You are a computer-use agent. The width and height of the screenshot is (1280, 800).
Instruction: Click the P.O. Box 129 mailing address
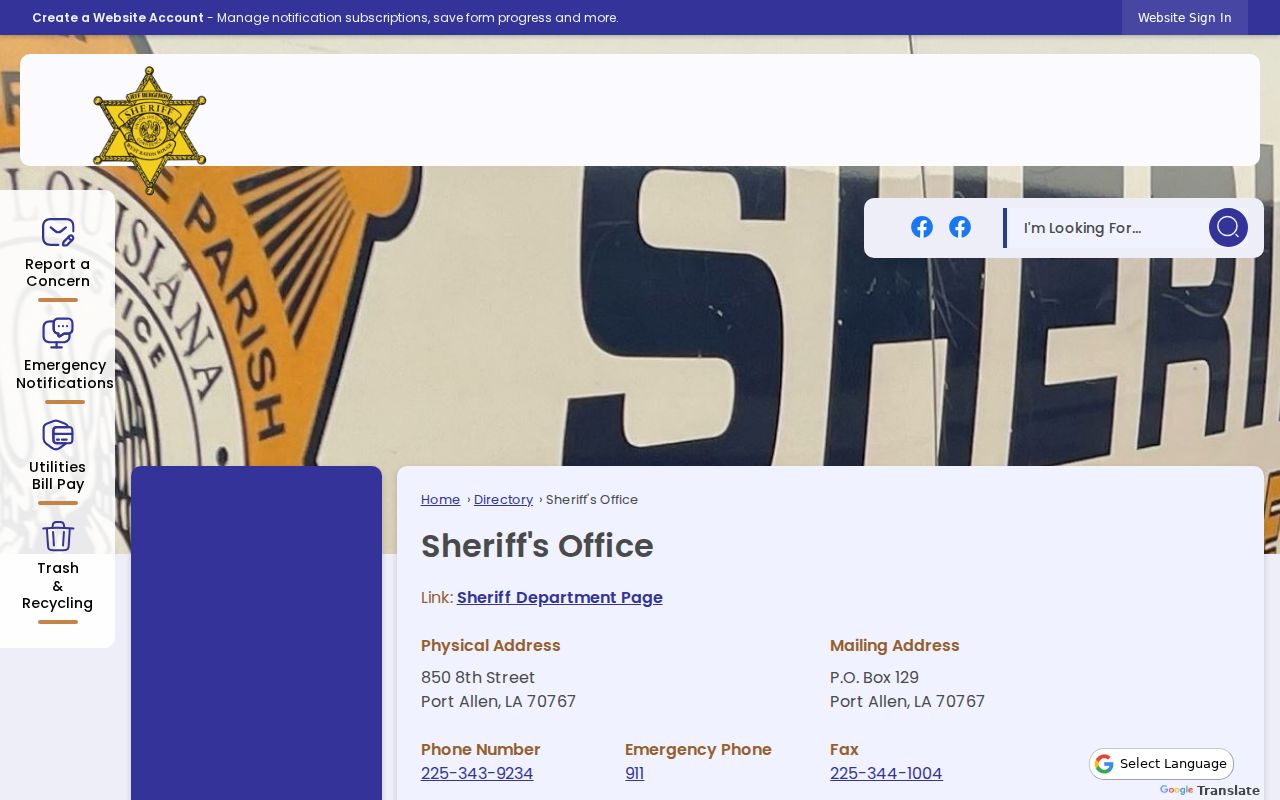[x=874, y=678]
